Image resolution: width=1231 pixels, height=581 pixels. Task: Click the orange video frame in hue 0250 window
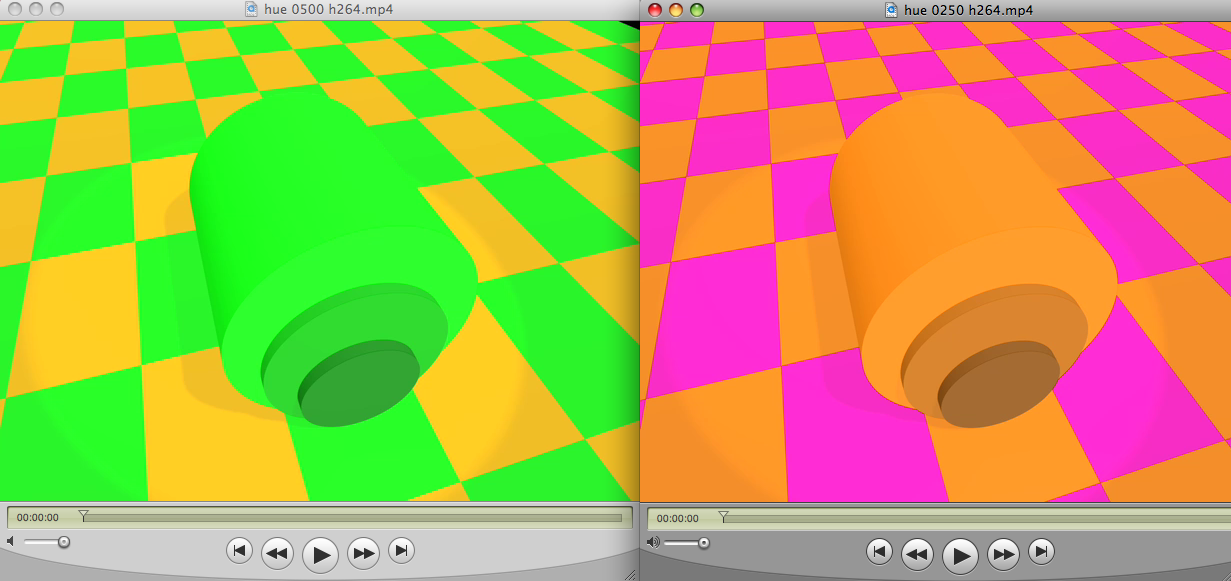935,260
